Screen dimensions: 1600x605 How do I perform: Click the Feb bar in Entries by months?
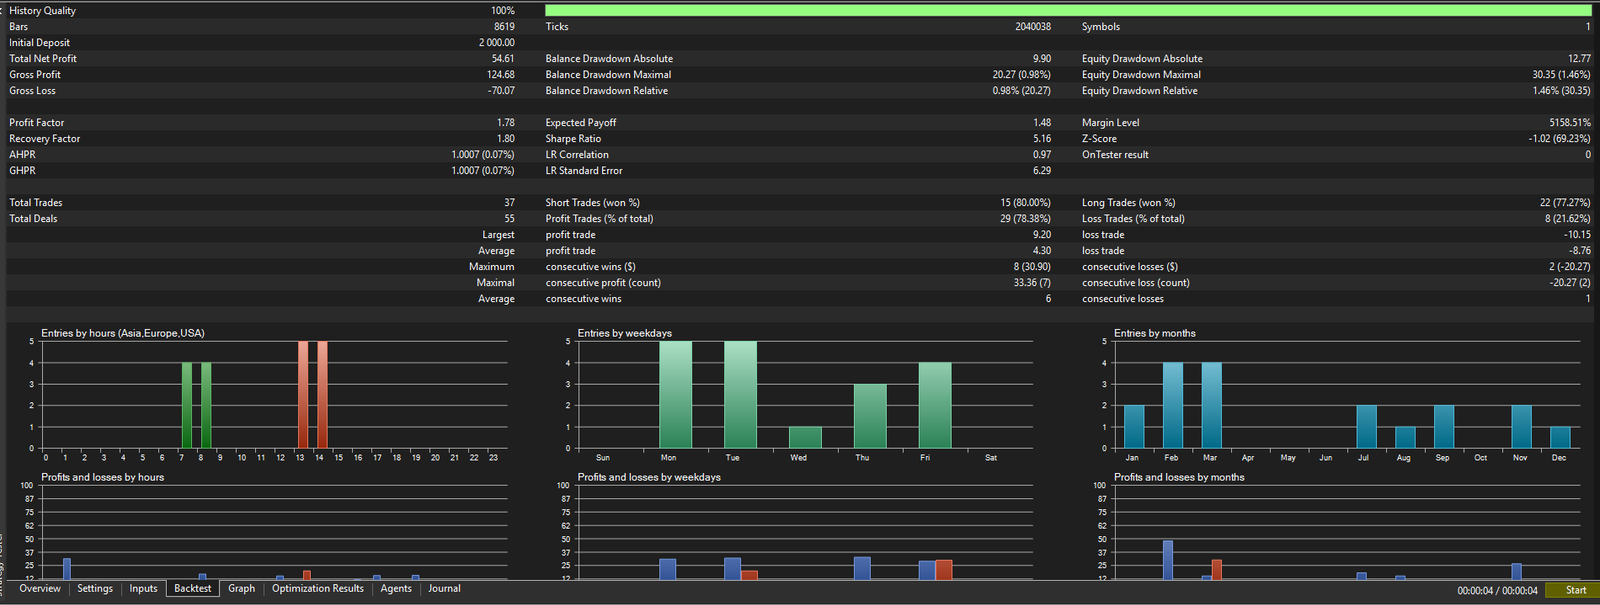pos(1172,405)
